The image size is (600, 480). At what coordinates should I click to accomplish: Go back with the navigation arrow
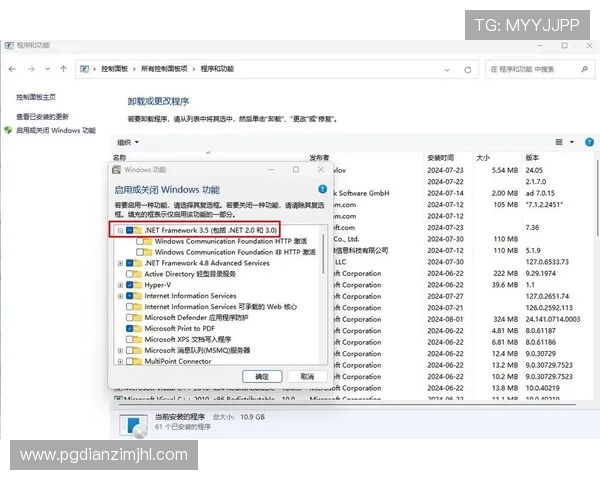(x=12, y=69)
